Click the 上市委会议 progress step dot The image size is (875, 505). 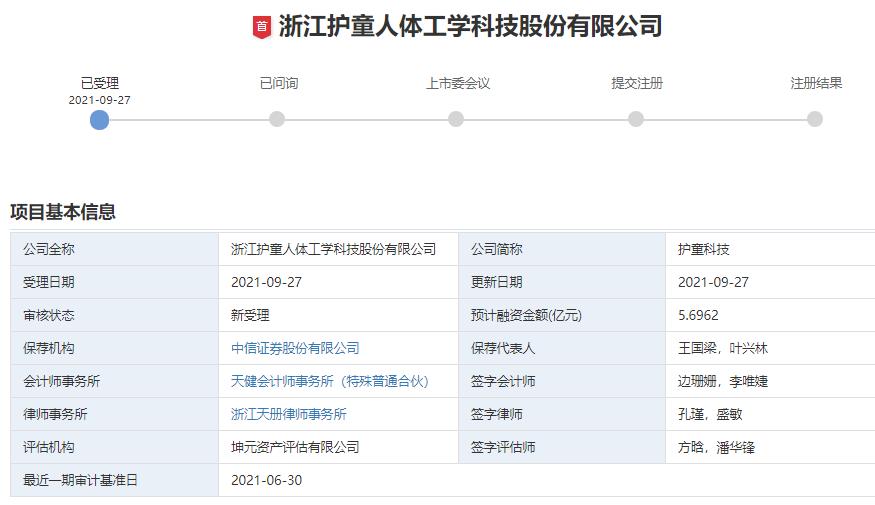456,119
